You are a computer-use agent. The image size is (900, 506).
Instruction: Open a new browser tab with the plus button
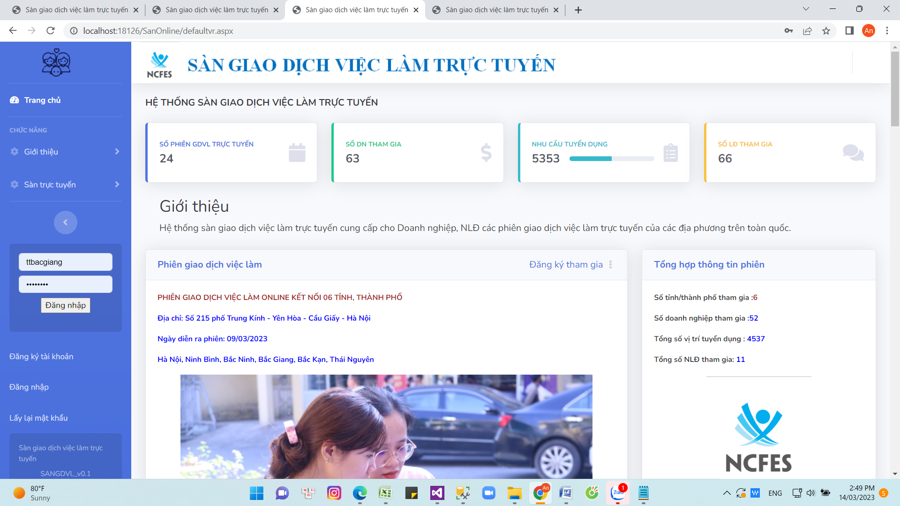[578, 10]
